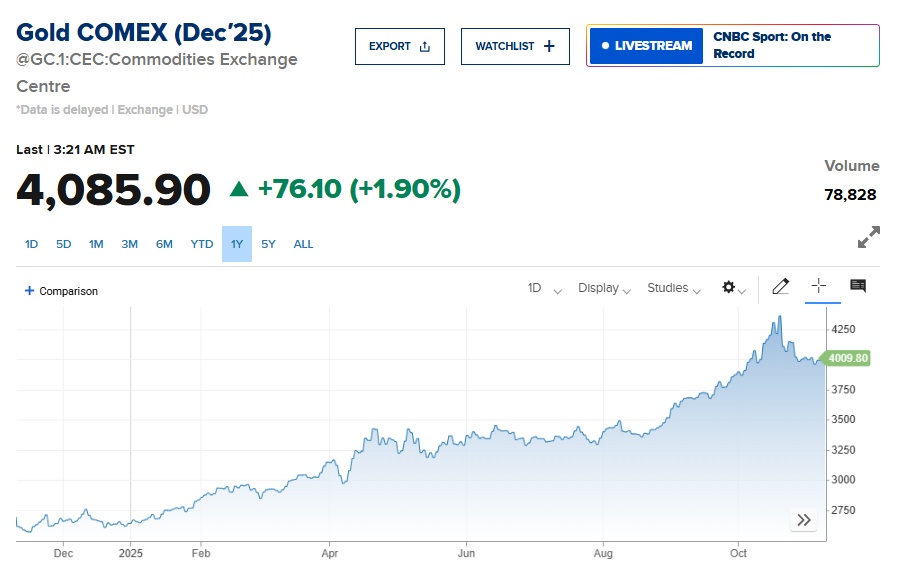Select the 6M time range
This screenshot has width=898, height=563.
pyautogui.click(x=164, y=244)
